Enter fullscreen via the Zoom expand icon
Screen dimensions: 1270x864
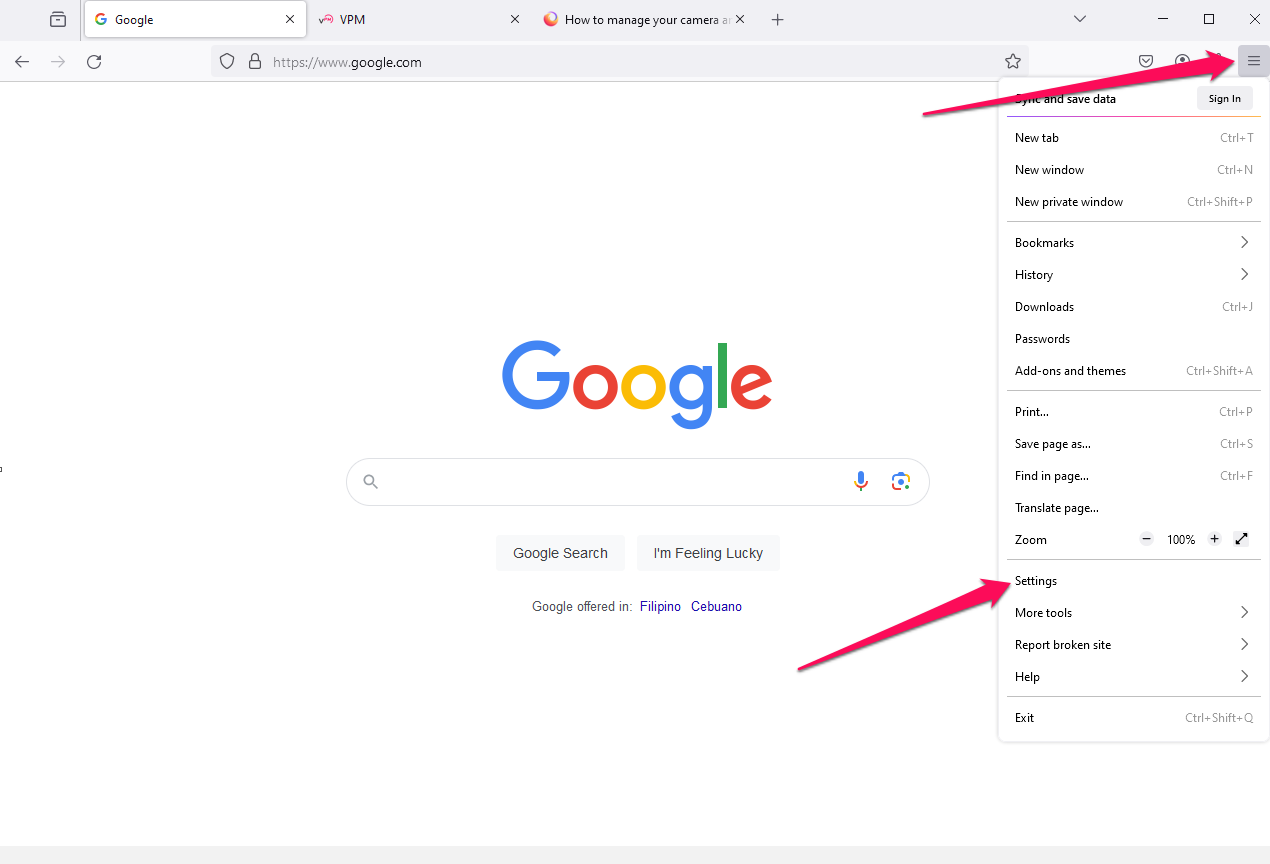1241,539
